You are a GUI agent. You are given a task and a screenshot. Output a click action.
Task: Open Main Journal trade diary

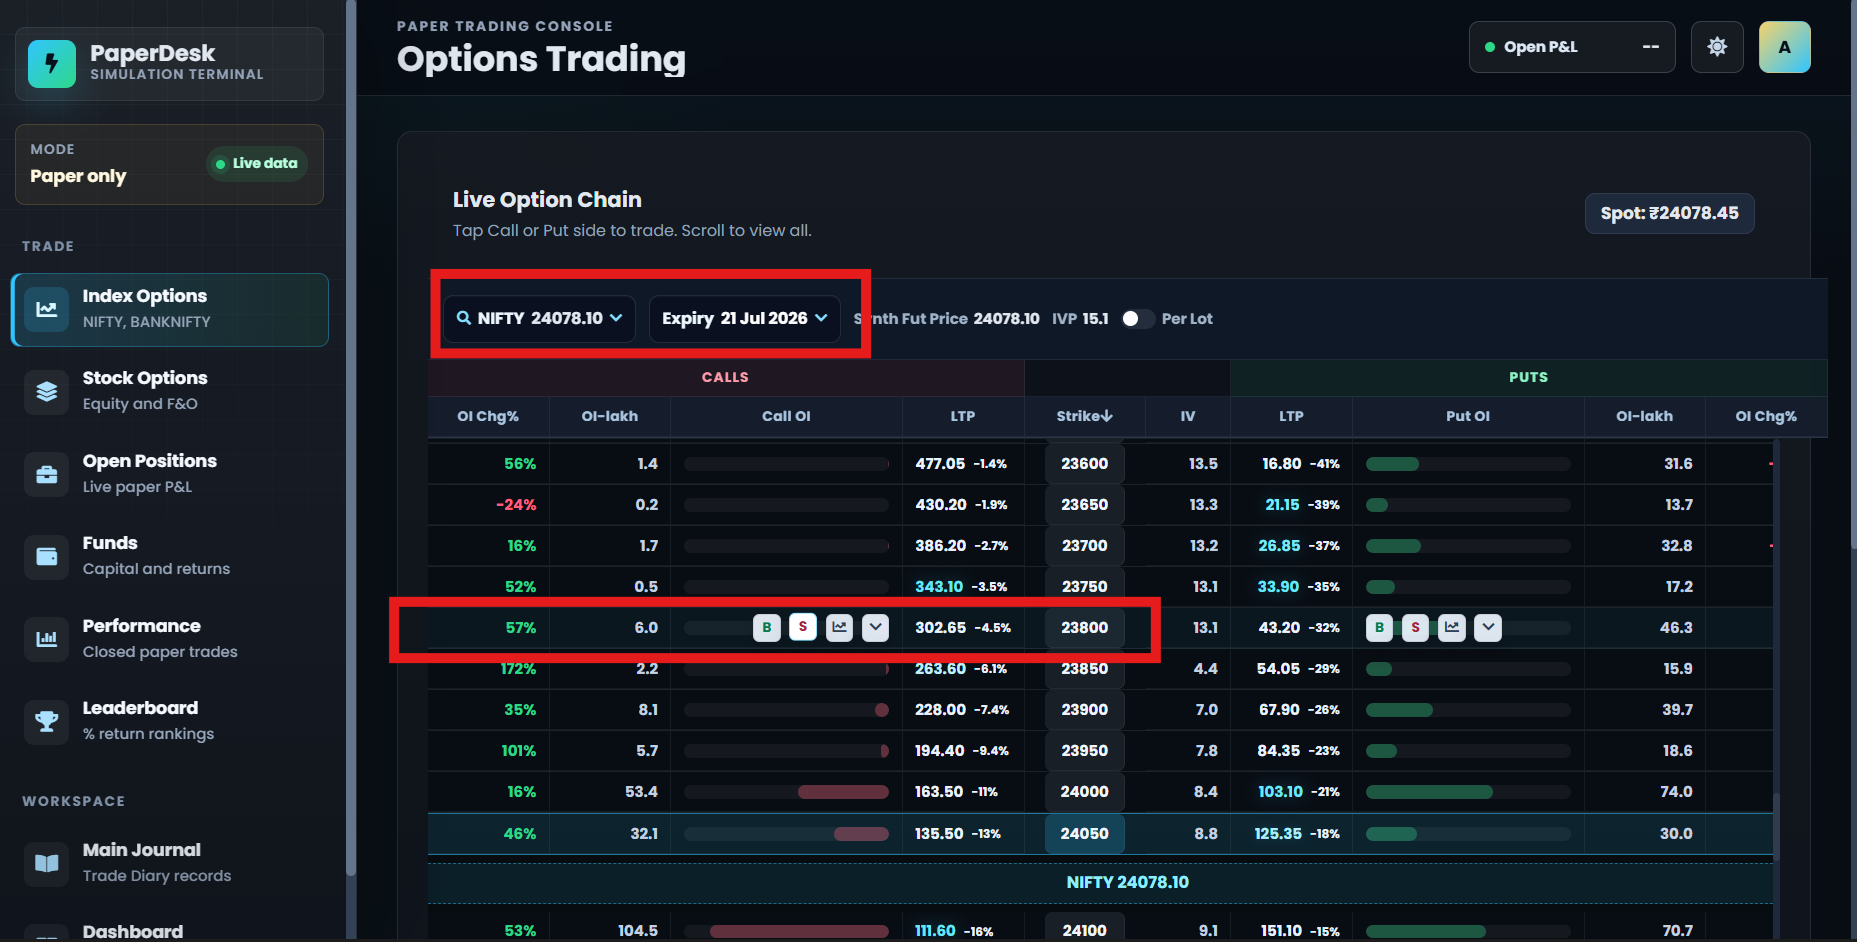tap(170, 863)
